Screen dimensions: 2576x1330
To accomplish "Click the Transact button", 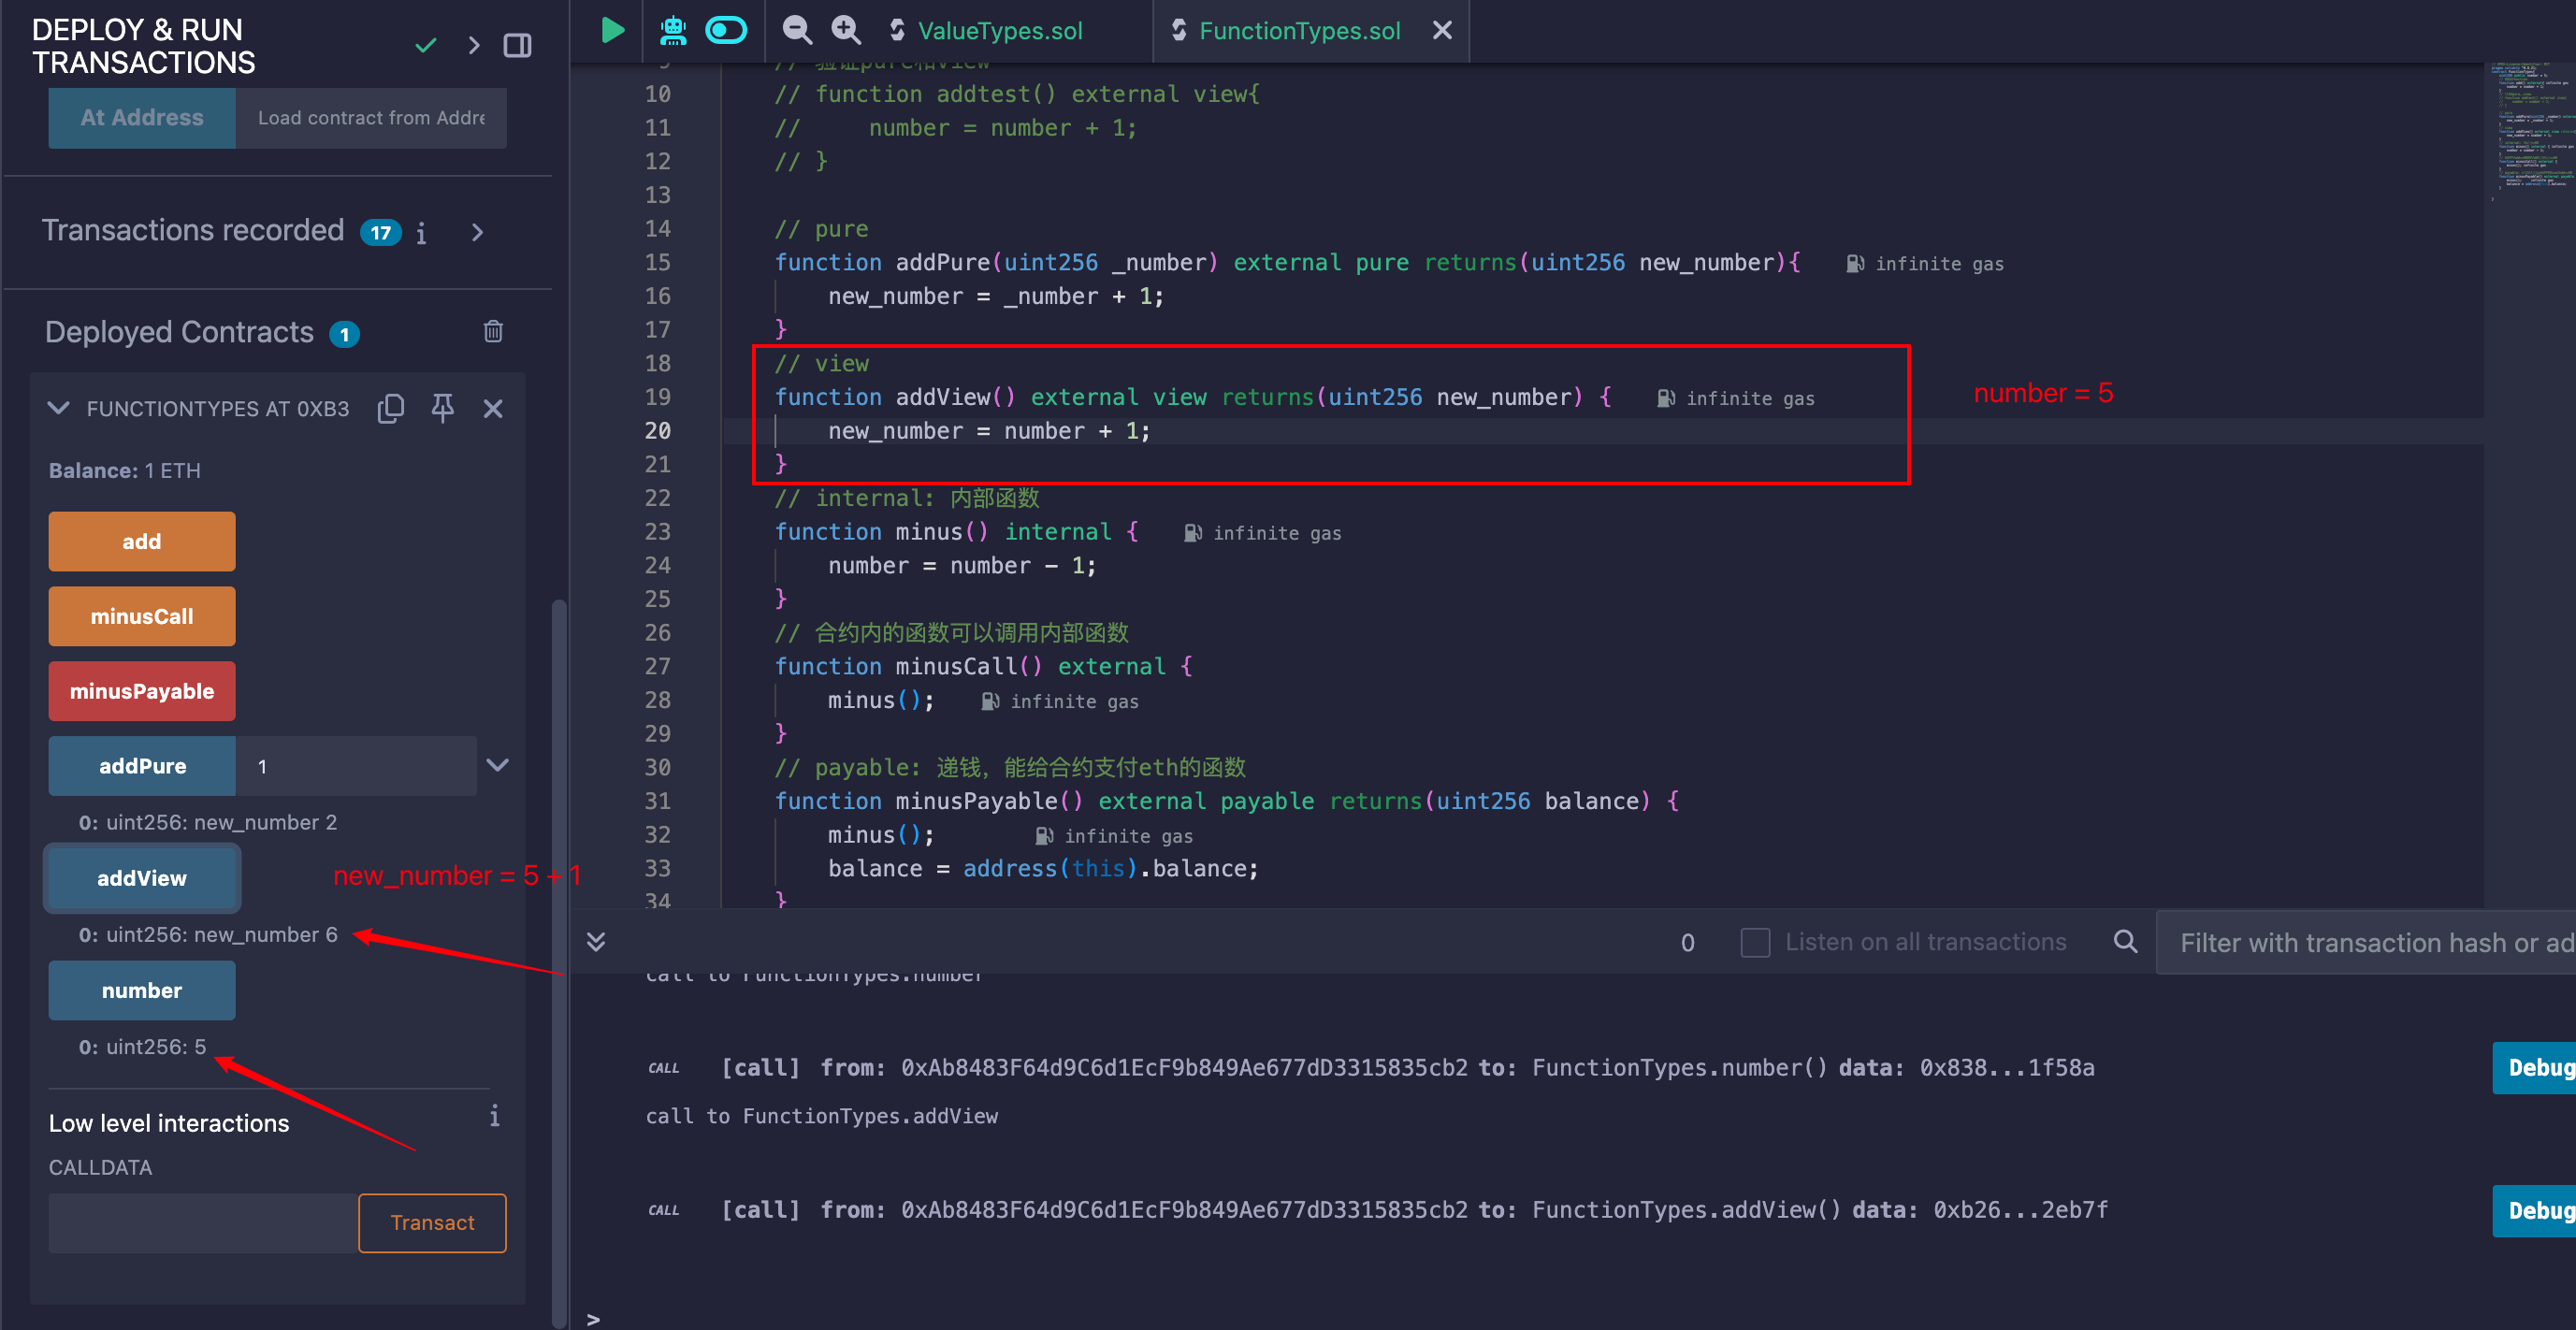I will click(432, 1223).
